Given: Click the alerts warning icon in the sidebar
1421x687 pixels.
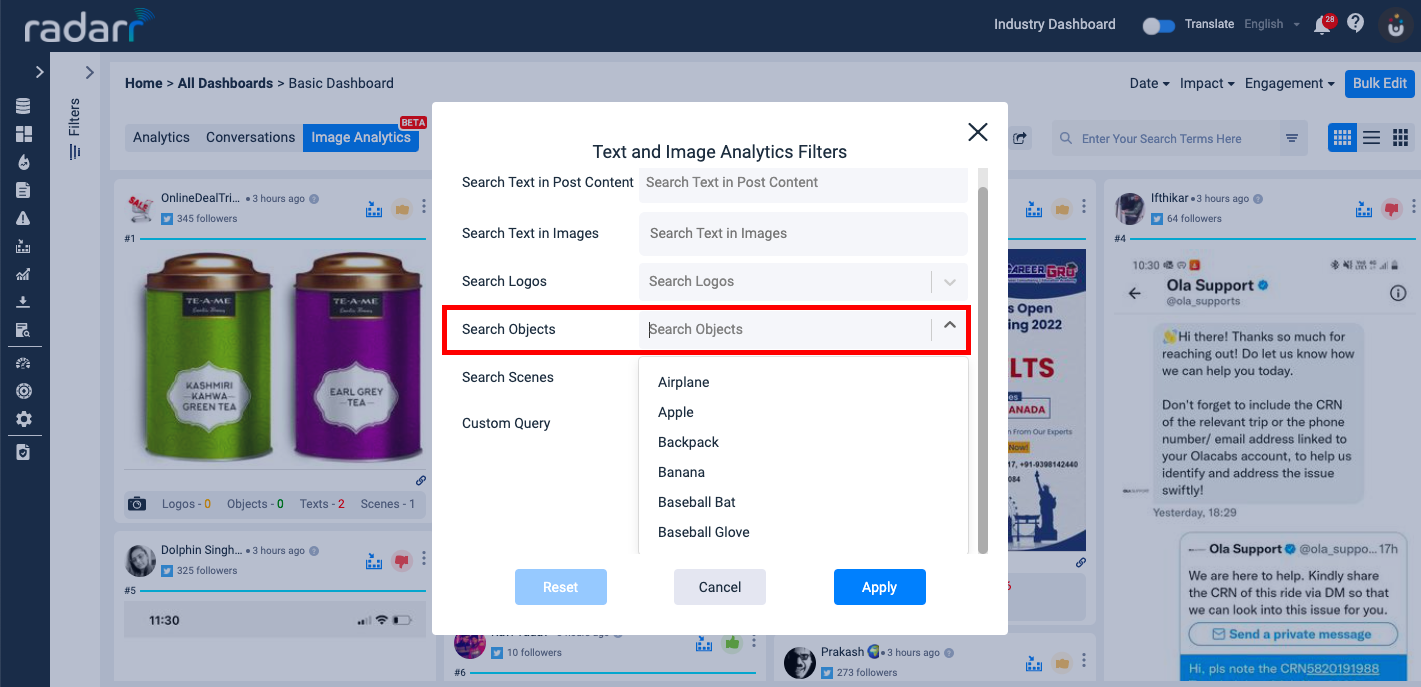Looking at the screenshot, I should (x=24, y=217).
